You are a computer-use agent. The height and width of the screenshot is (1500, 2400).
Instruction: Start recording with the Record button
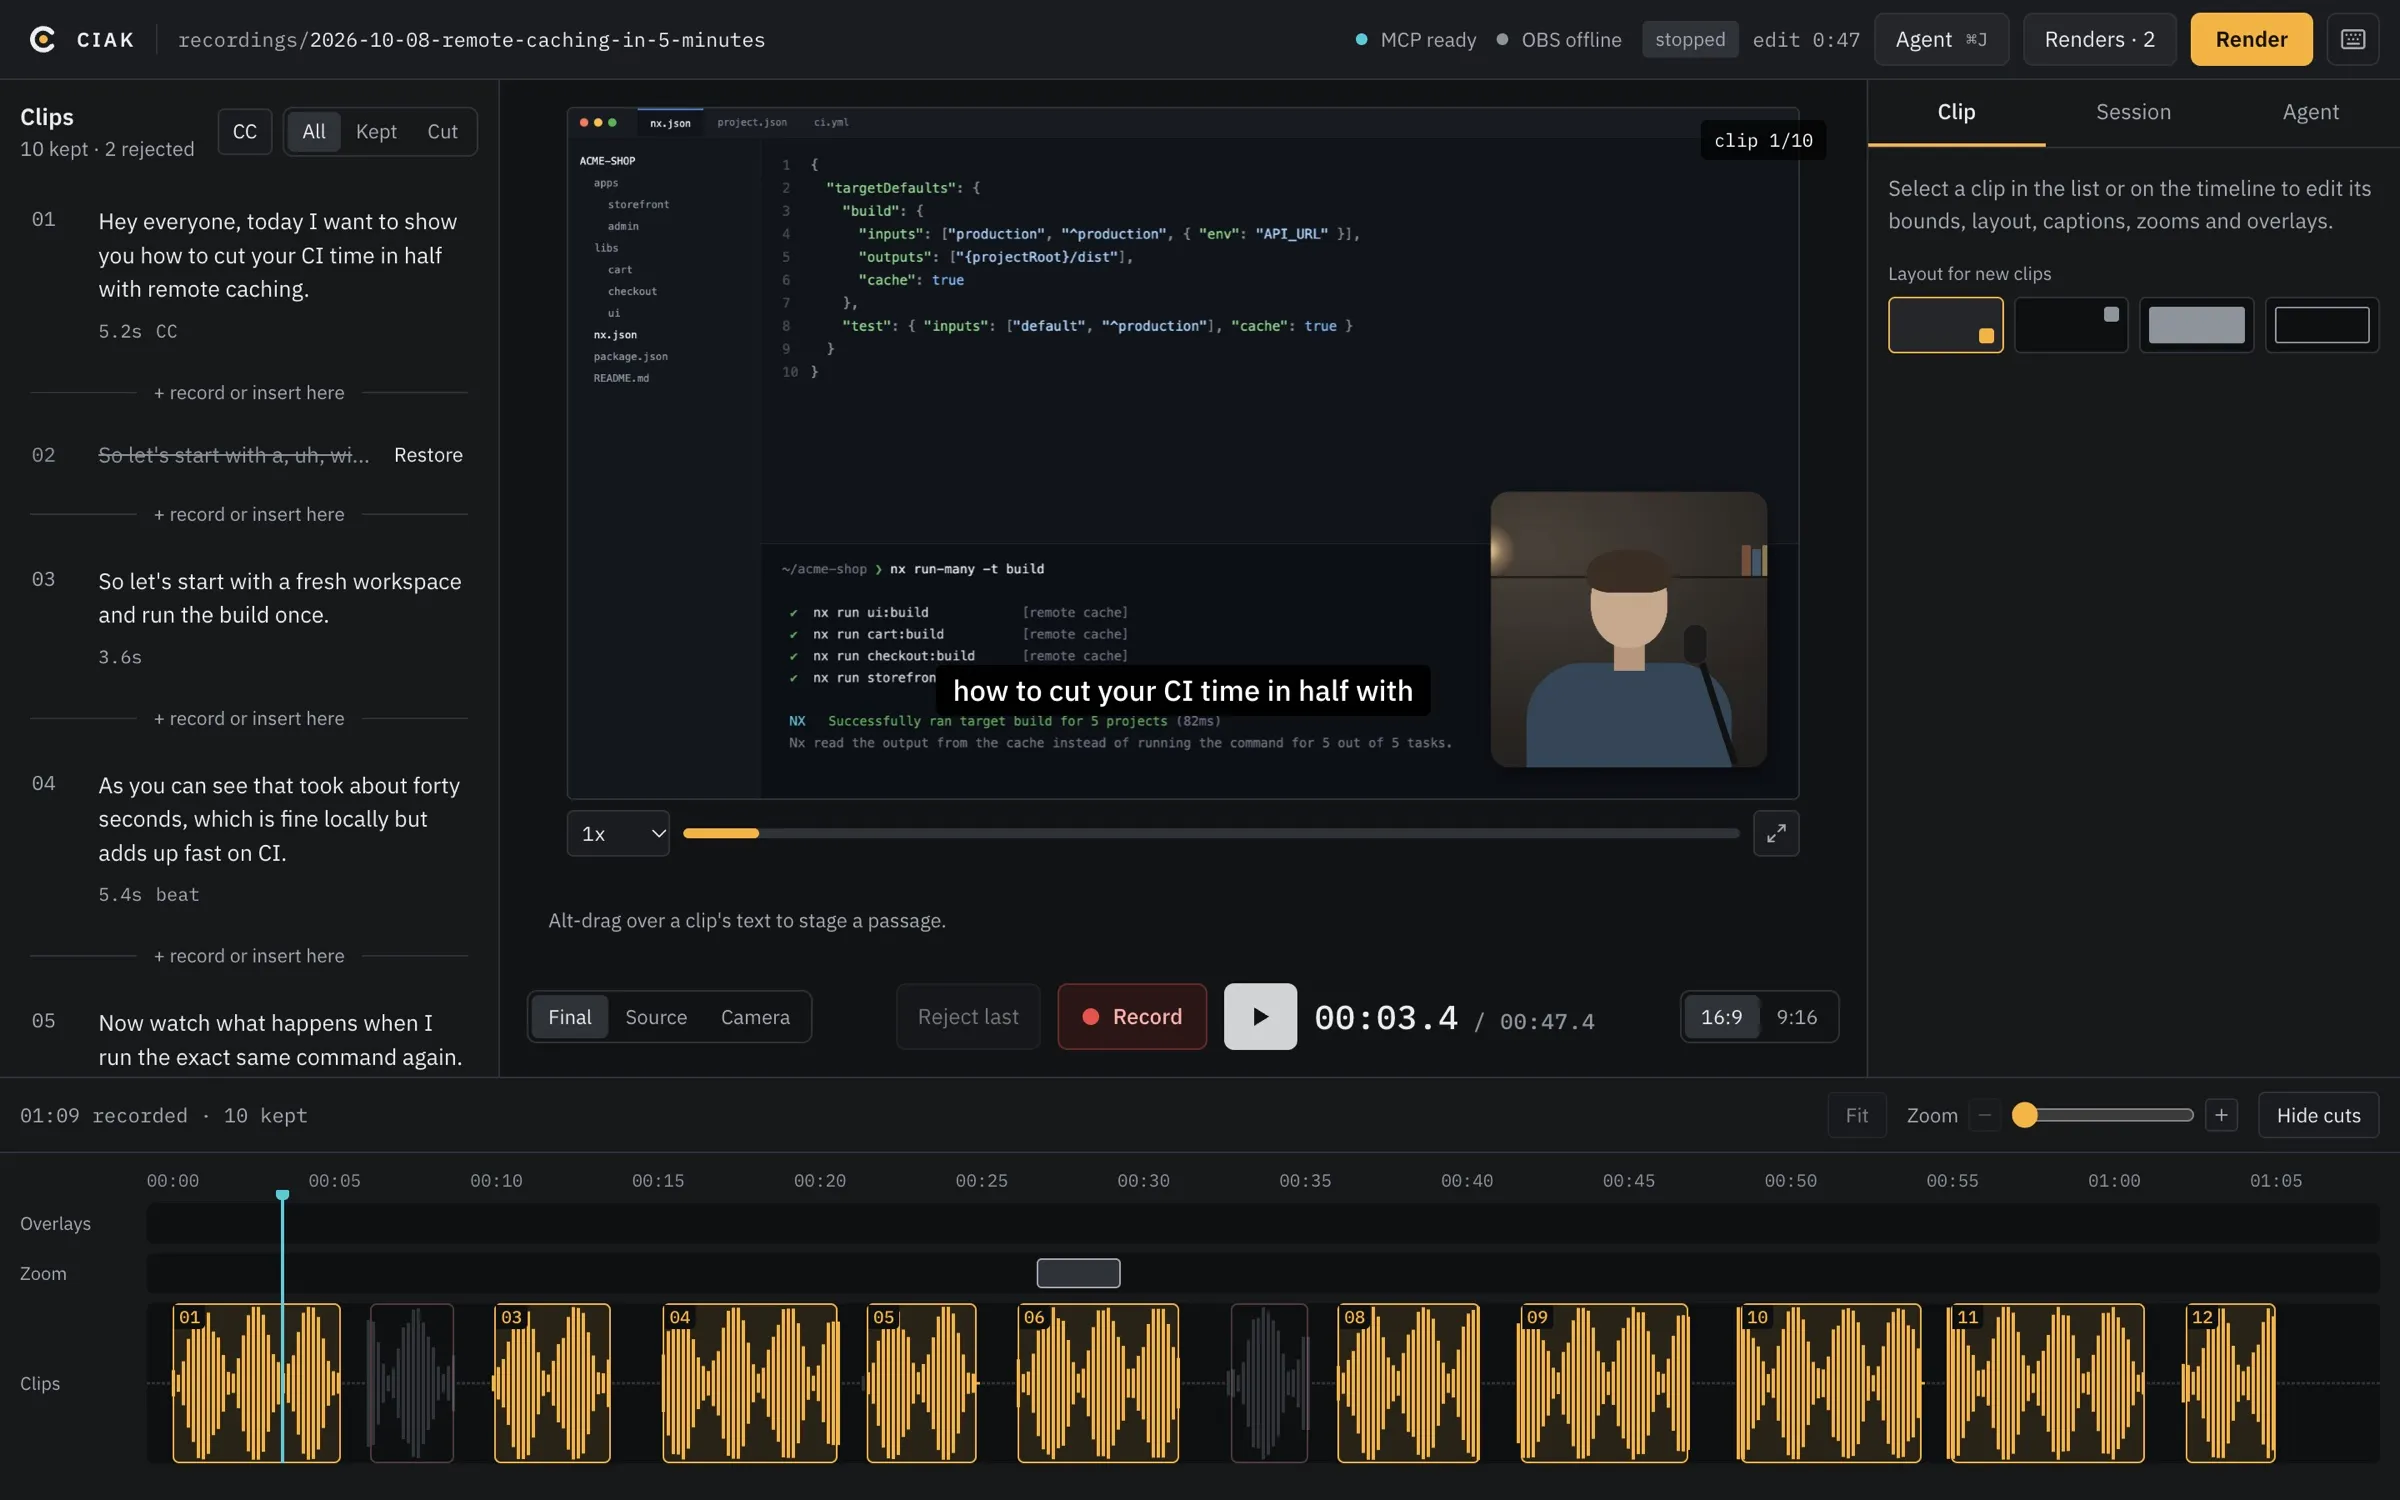(x=1132, y=1017)
